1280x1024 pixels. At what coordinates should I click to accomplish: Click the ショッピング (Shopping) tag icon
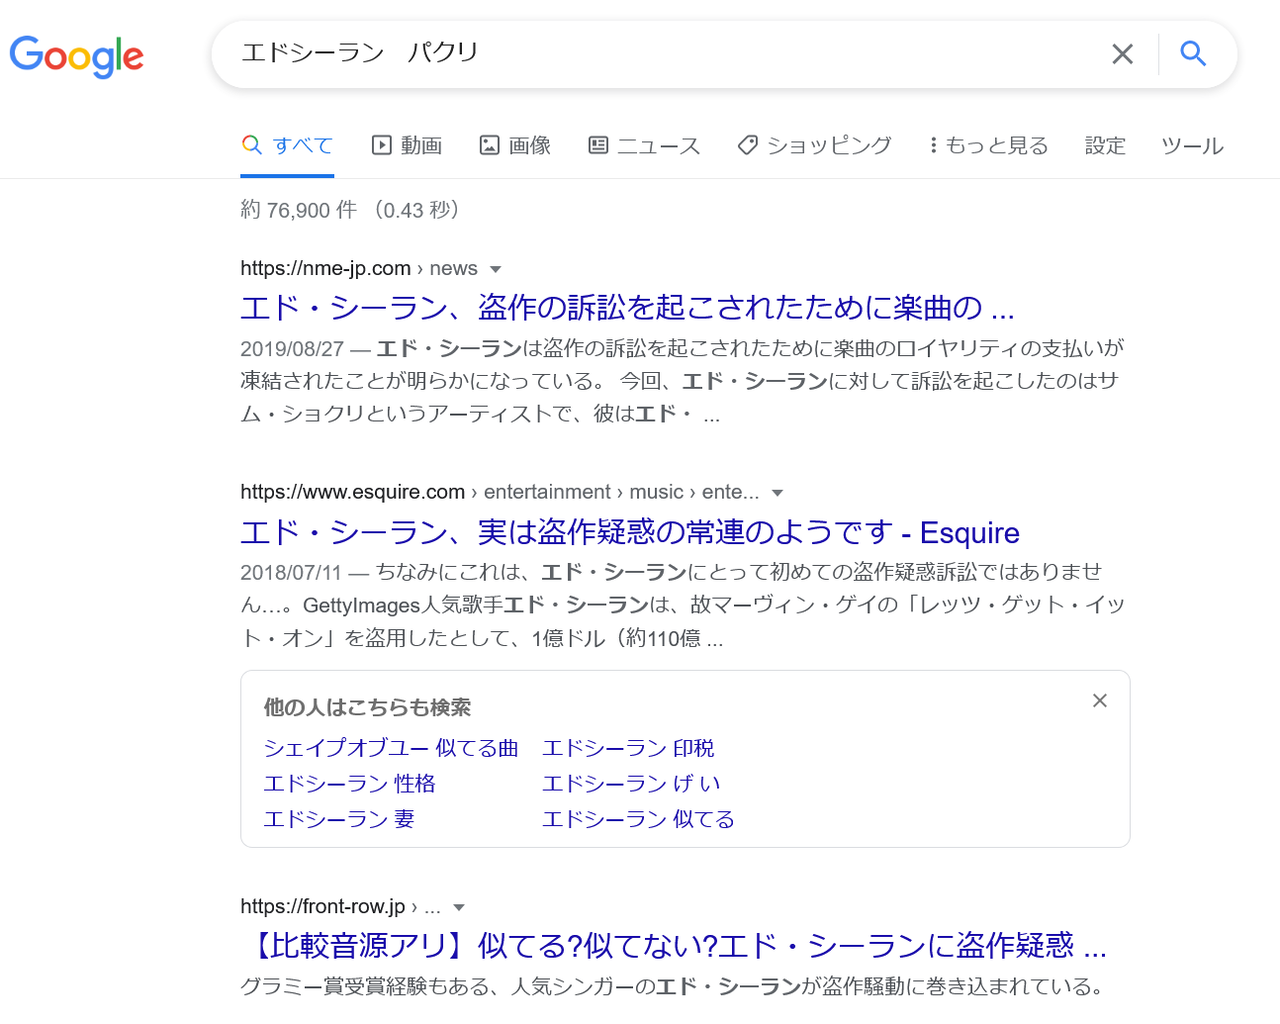tap(746, 145)
